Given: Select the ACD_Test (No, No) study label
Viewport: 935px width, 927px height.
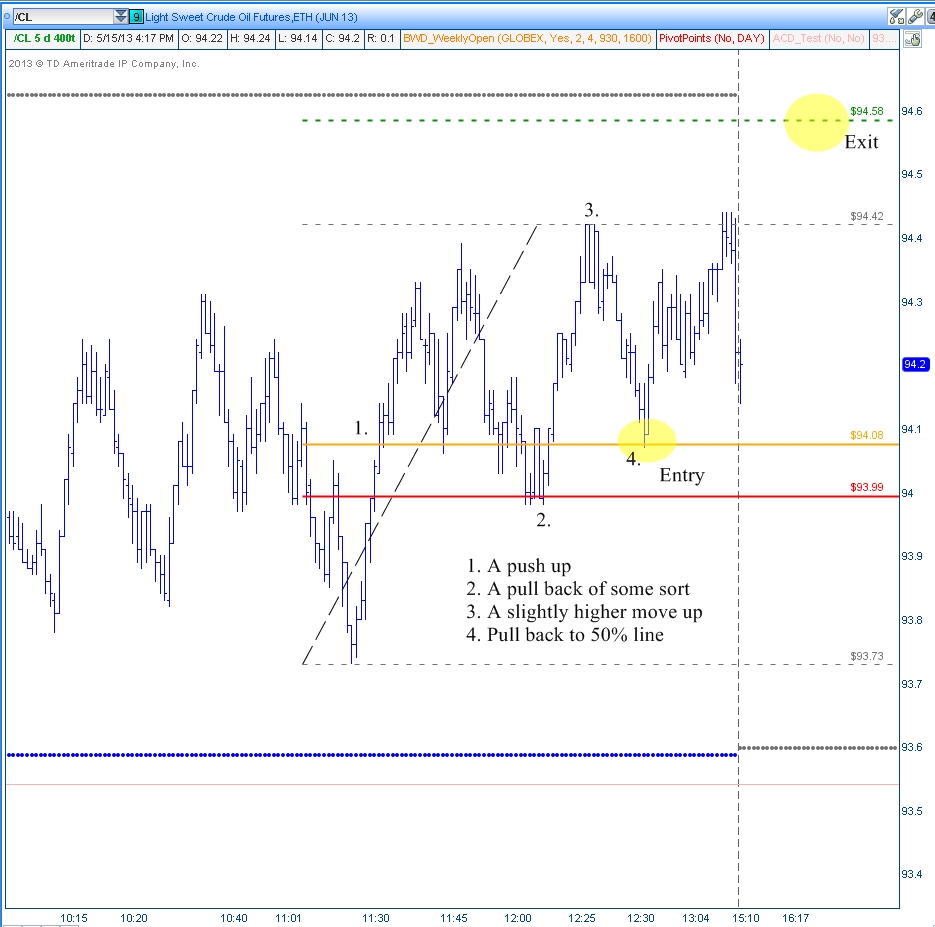Looking at the screenshot, I should [x=818, y=38].
